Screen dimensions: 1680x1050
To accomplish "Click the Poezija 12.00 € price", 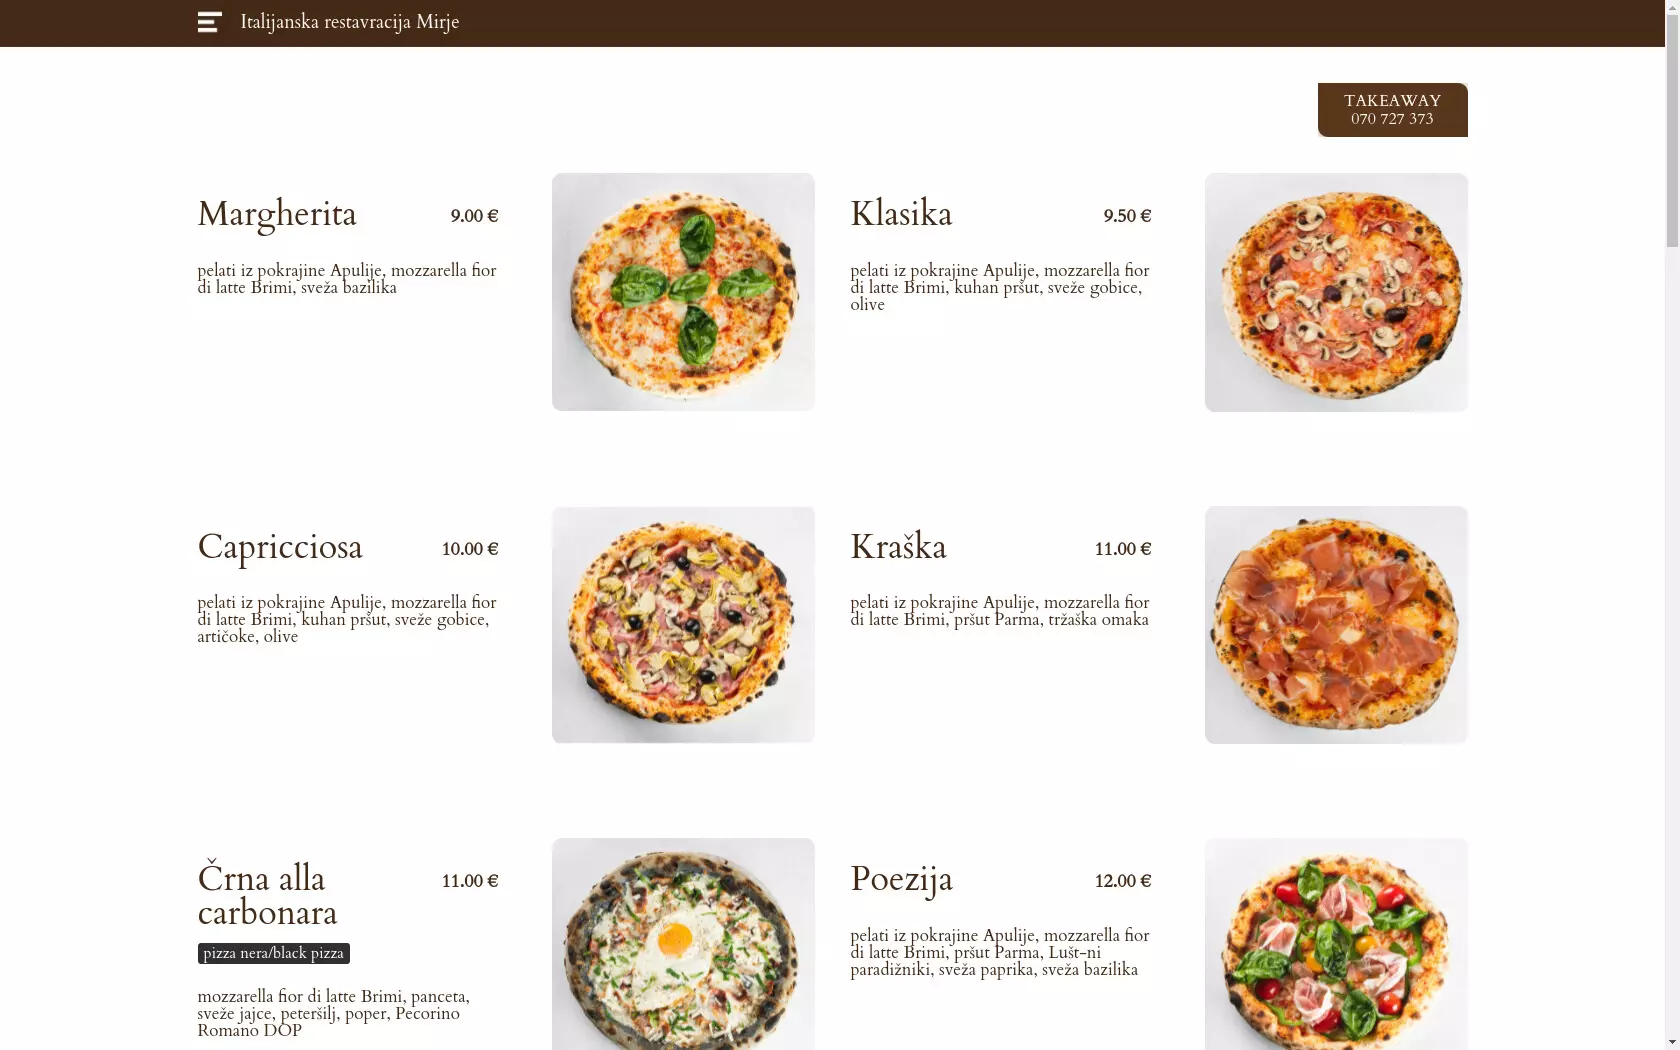I will (x=1123, y=881).
